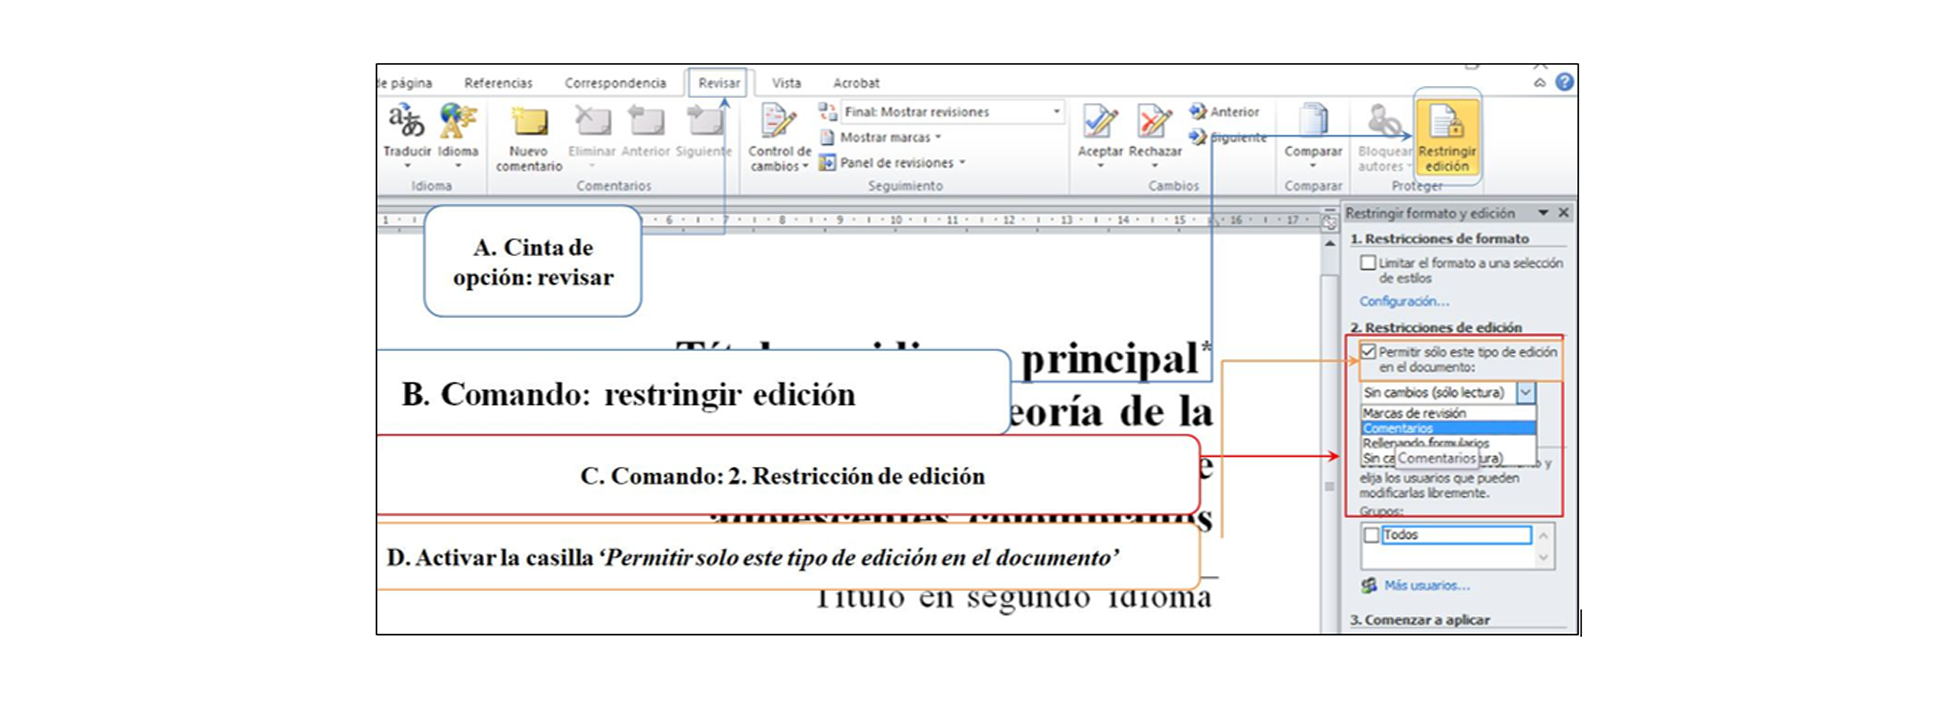Viewport: 1949px width, 711px height.
Task: Click Todos entry in groups list
Action: (1456, 535)
